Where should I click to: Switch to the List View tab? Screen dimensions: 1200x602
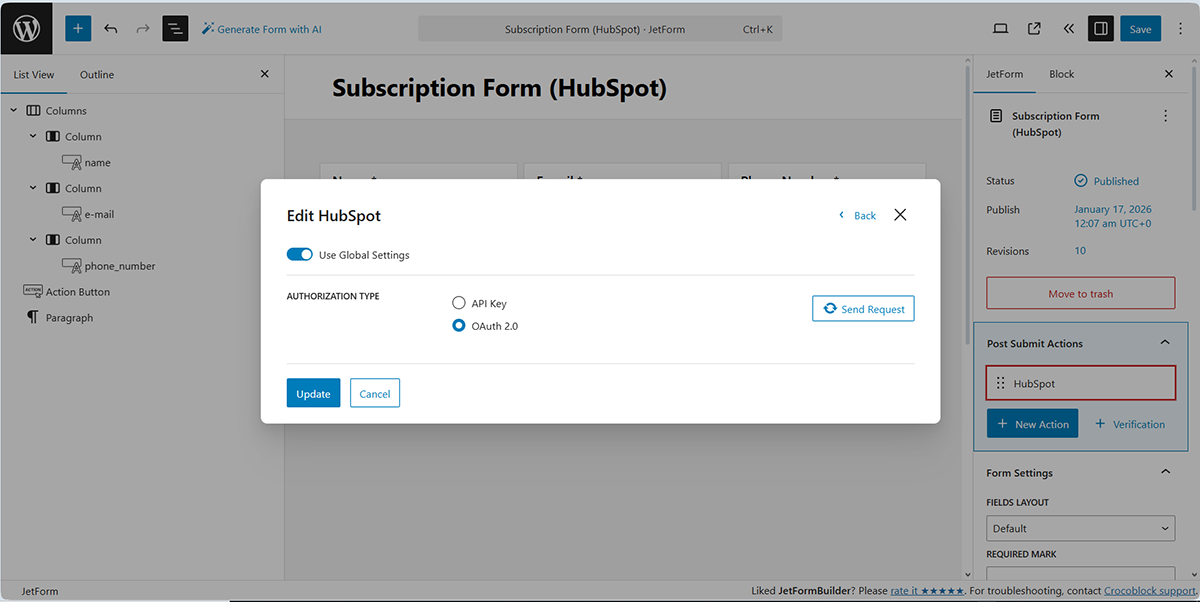tap(34, 75)
